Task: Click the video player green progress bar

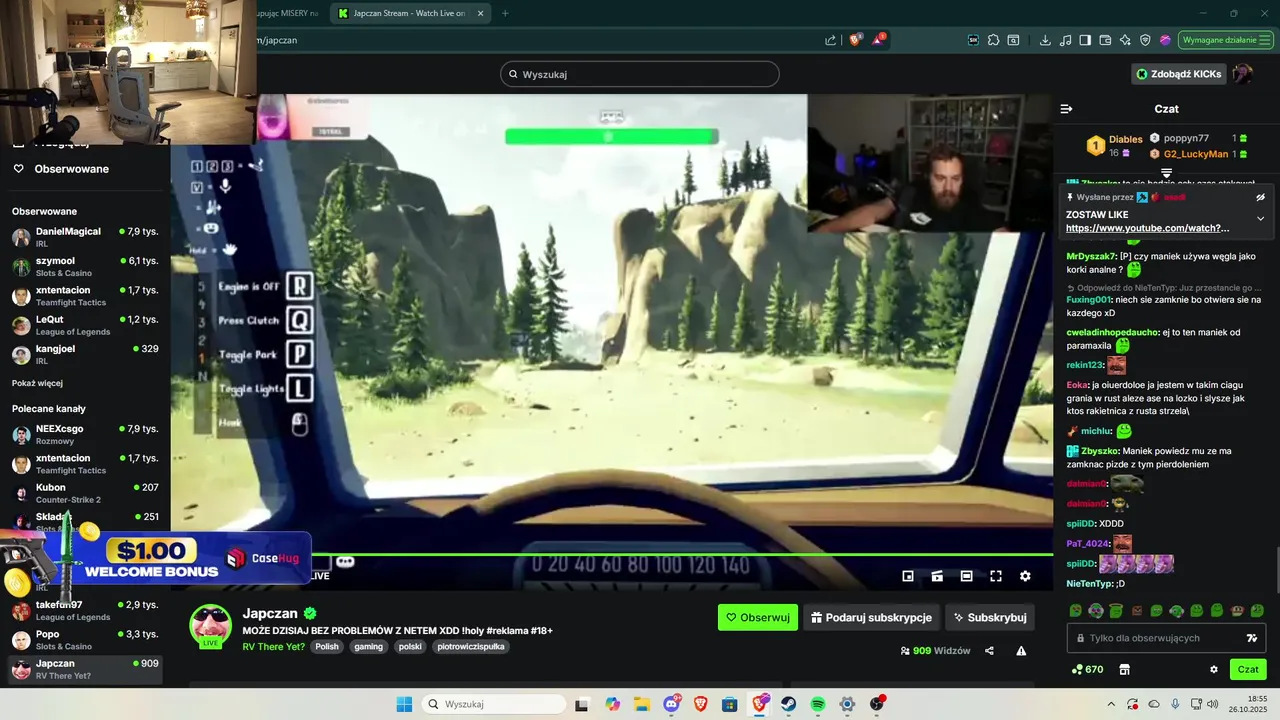Action: tap(611, 554)
